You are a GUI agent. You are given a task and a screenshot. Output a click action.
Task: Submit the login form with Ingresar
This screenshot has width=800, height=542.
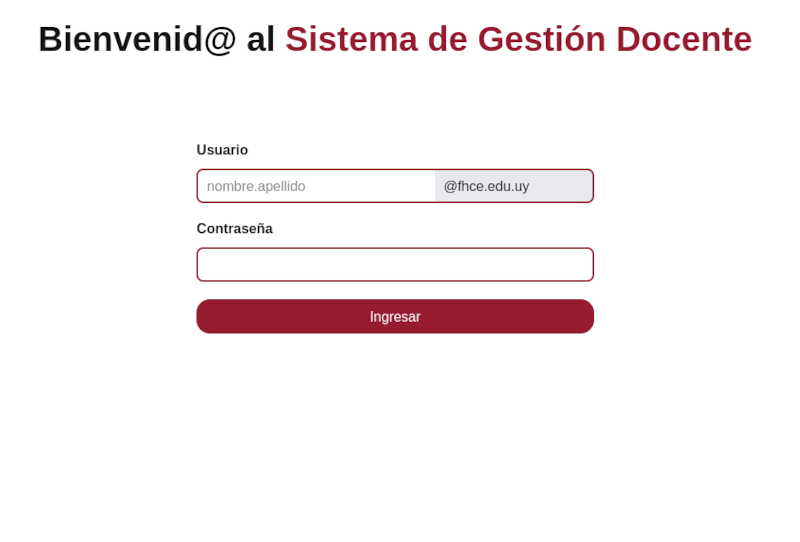pyautogui.click(x=395, y=317)
